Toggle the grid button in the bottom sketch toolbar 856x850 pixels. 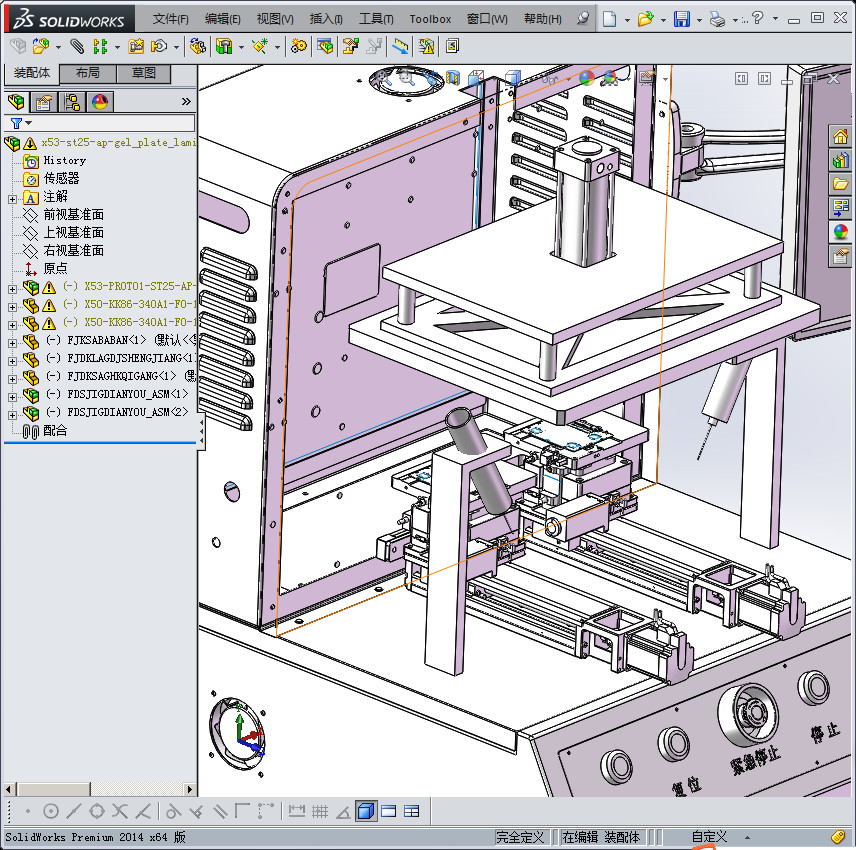320,811
